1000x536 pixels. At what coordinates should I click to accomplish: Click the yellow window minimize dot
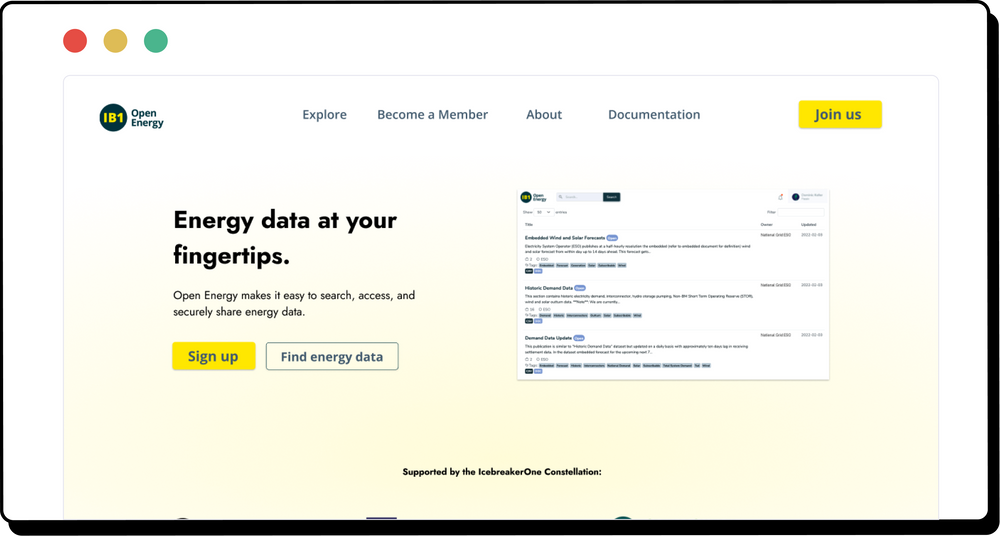pyautogui.click(x=115, y=41)
